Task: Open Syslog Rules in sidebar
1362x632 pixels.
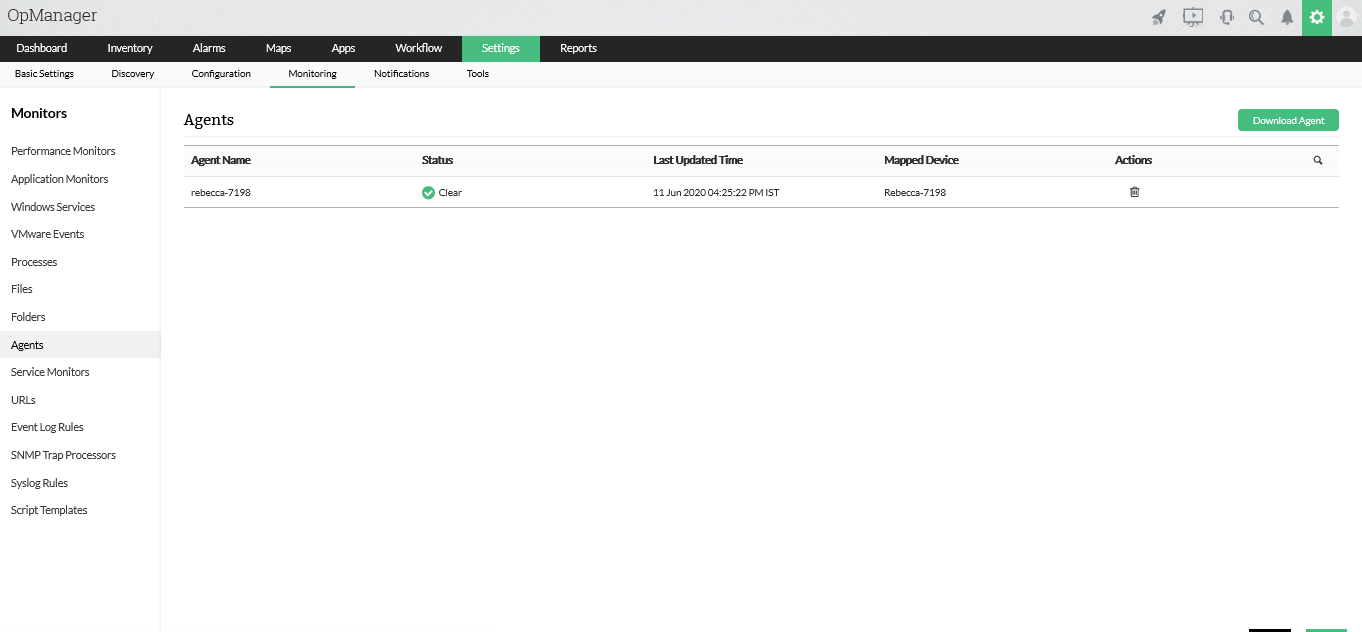Action: tap(39, 483)
